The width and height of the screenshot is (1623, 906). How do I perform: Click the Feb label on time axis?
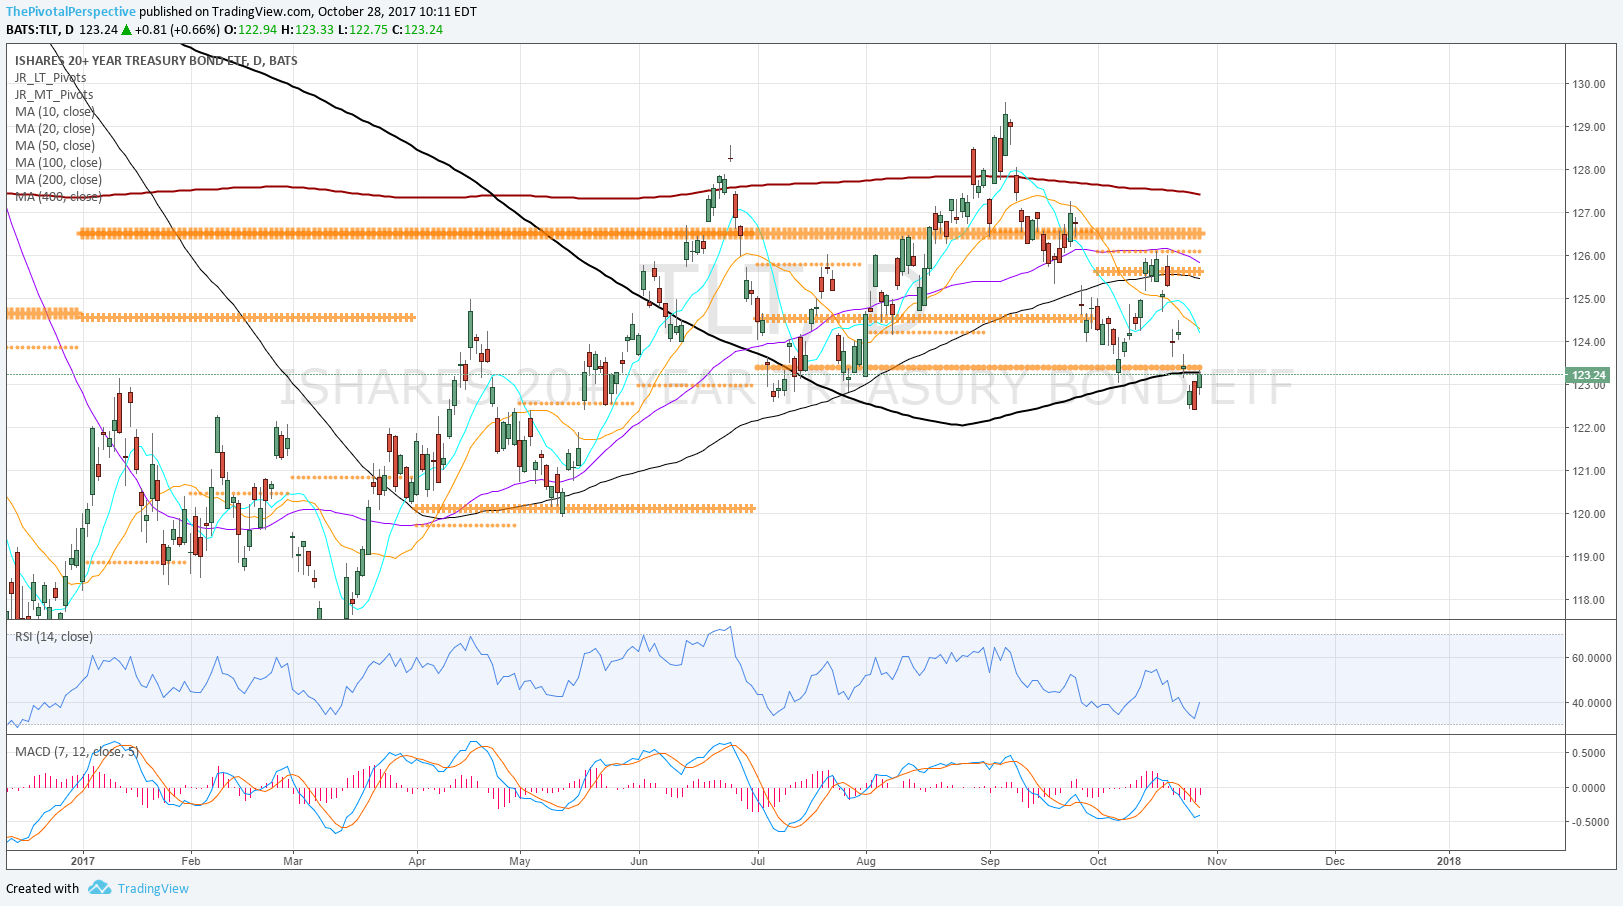191,861
